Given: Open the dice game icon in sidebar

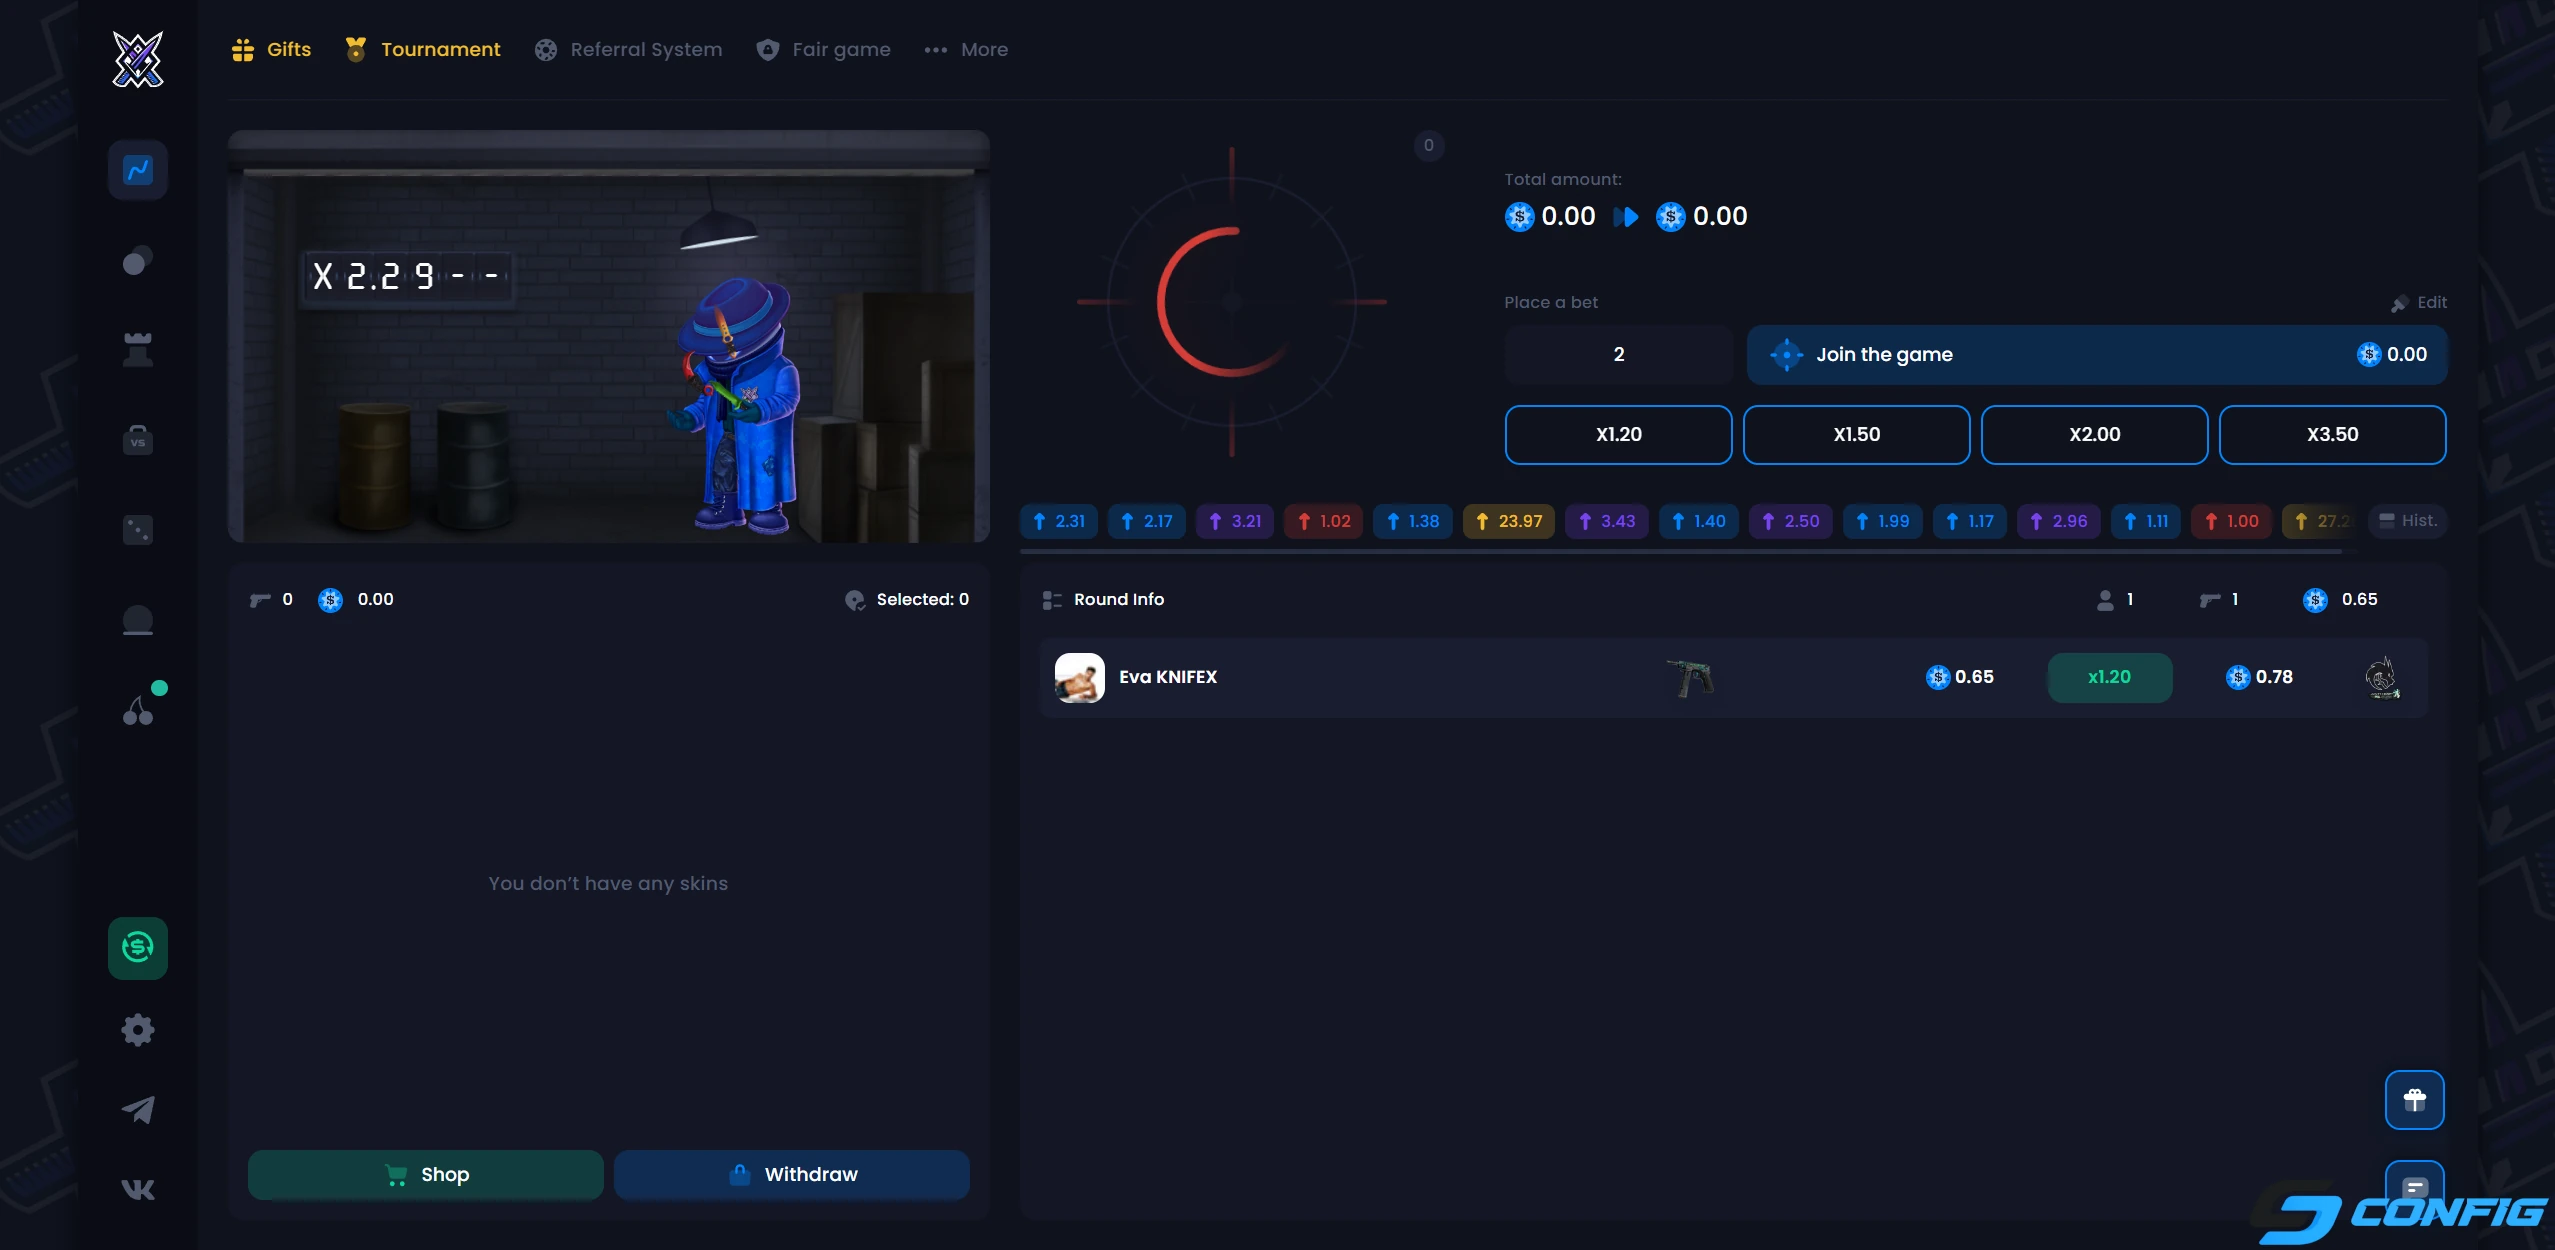Looking at the screenshot, I should coord(138,530).
